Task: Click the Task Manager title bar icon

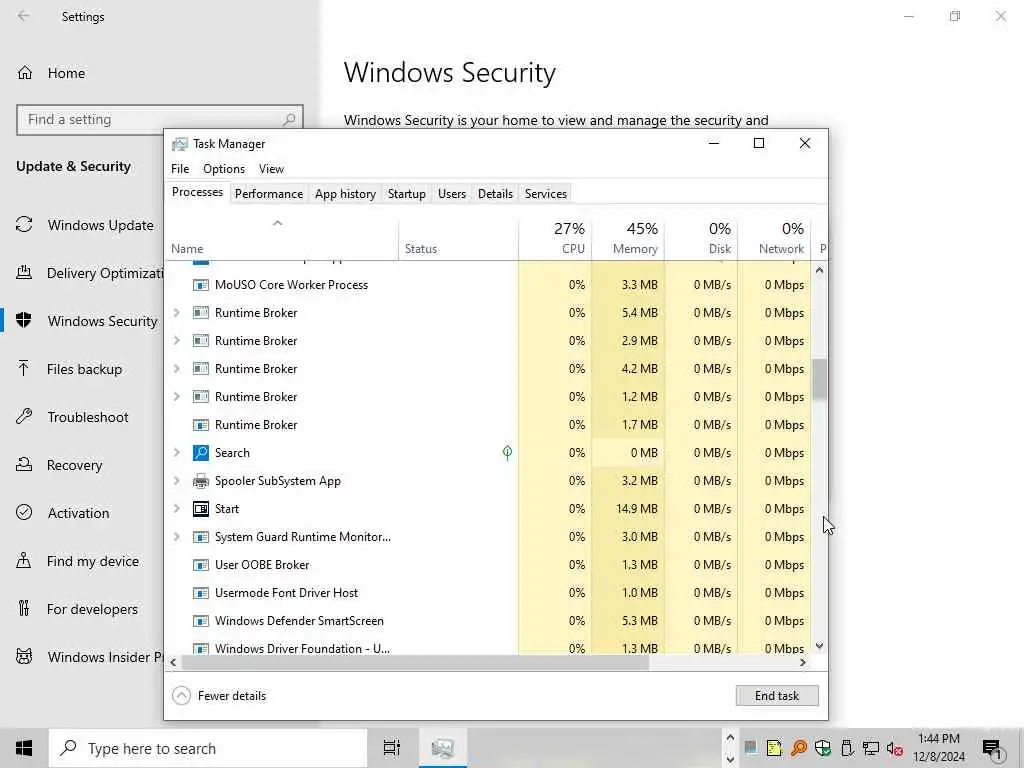Action: pos(180,144)
